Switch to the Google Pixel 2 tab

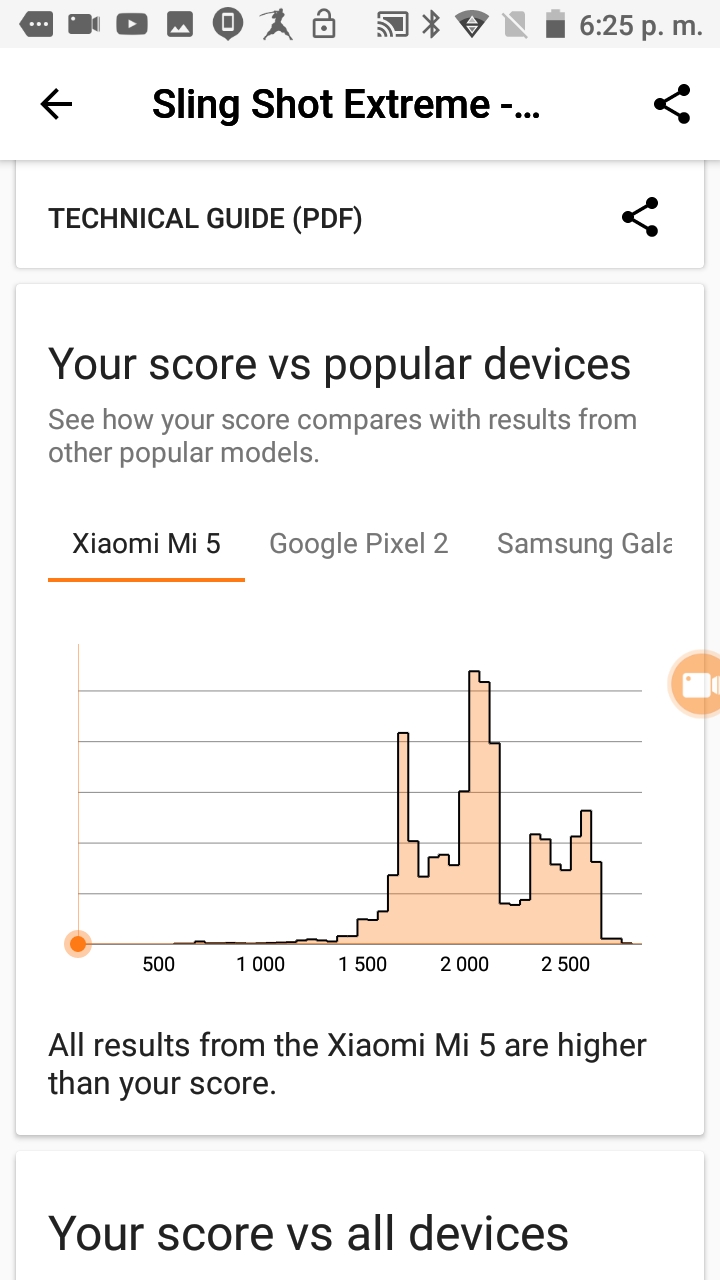359,544
